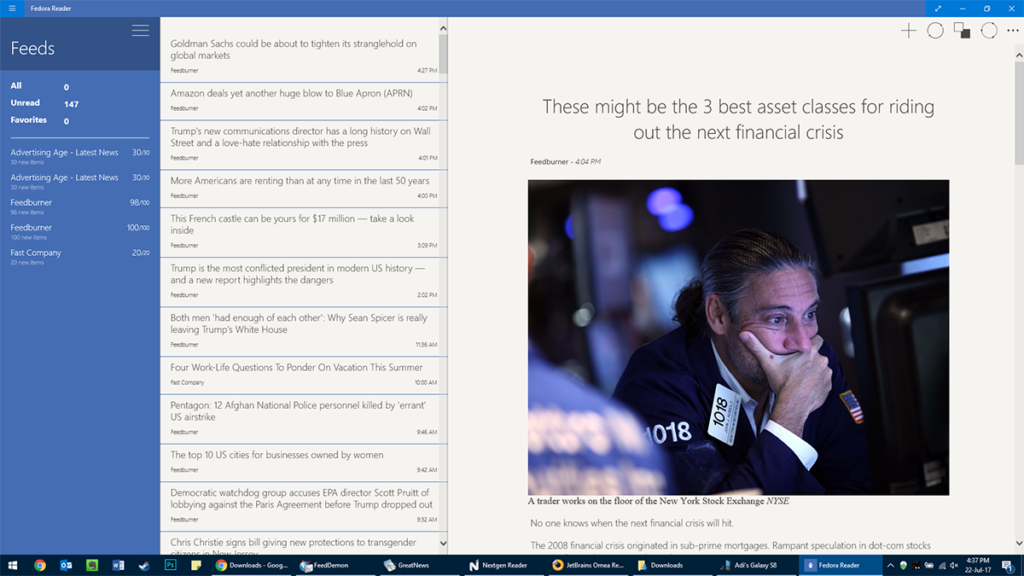Viewport: 1024px width, 576px height.
Task: Open the ellipsis more options menu
Action: pos(1012,30)
